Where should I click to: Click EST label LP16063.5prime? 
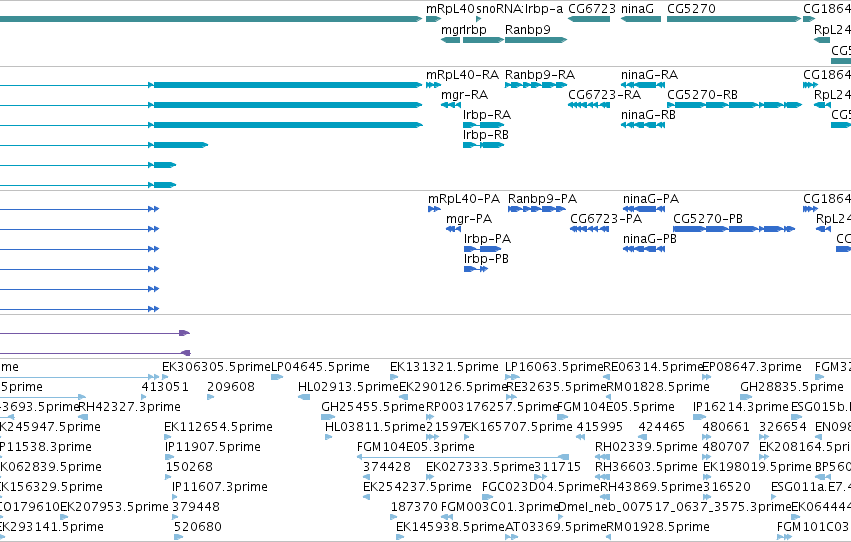pyautogui.click(x=554, y=367)
